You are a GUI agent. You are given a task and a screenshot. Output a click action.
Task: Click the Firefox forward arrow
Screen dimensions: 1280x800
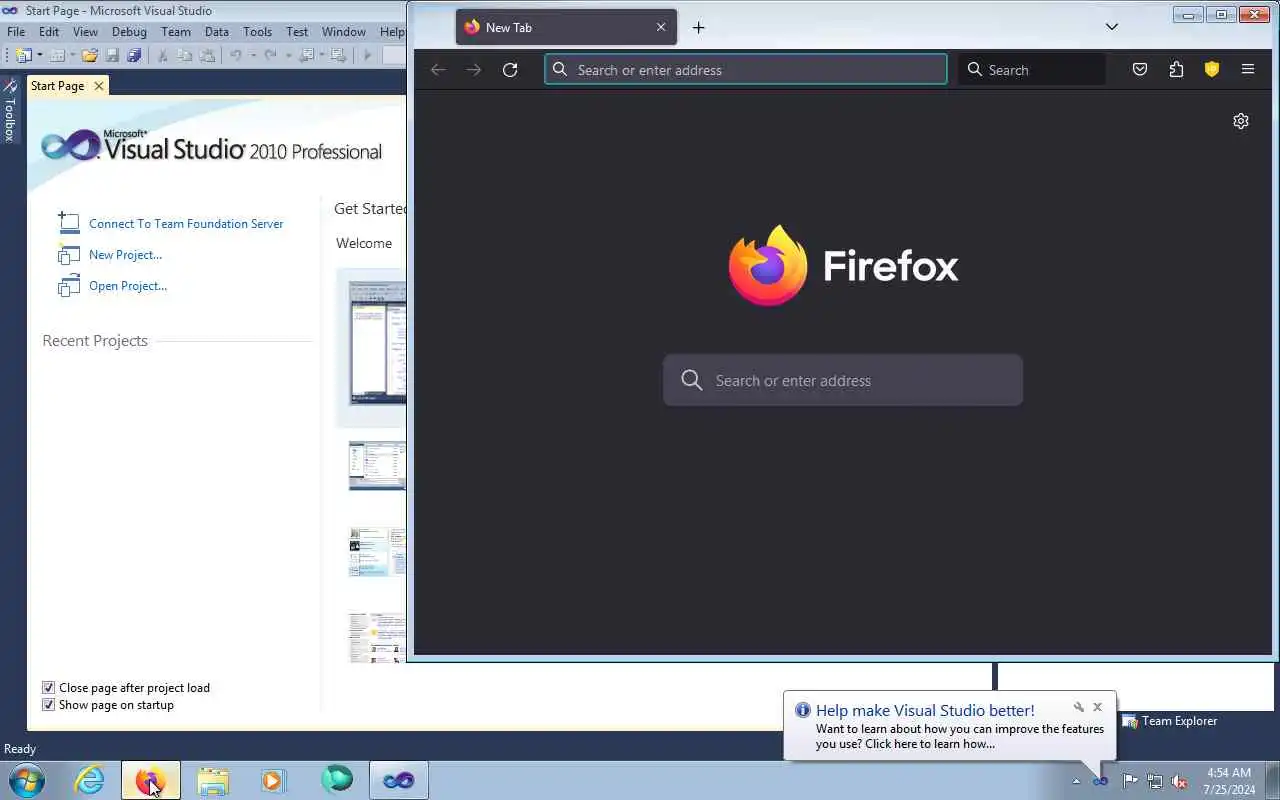point(474,69)
